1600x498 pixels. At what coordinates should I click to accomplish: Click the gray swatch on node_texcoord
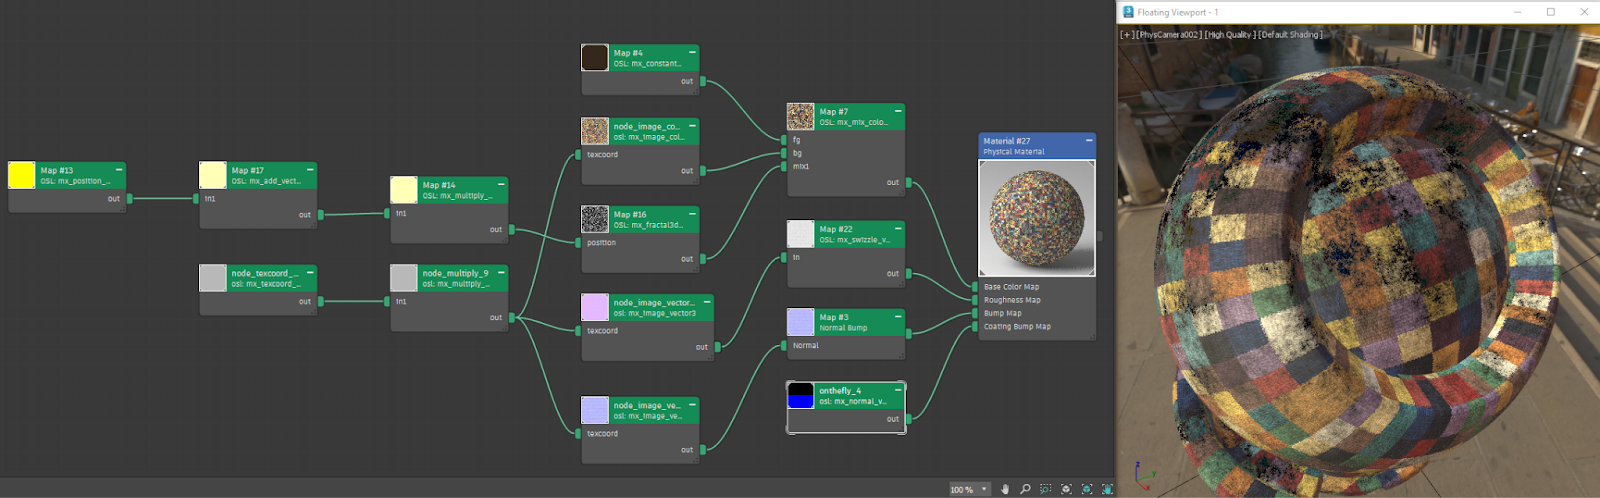213,277
